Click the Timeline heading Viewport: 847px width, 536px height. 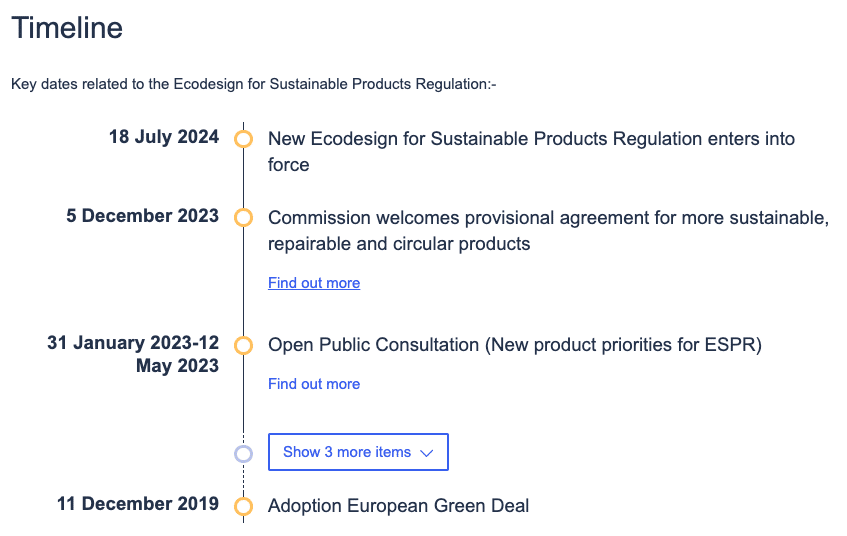(67, 28)
